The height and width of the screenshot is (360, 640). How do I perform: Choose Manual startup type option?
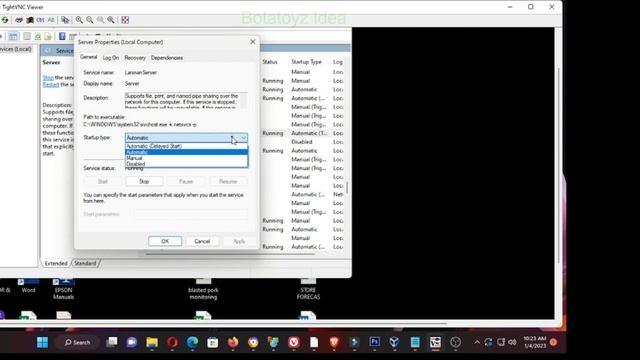[186, 158]
